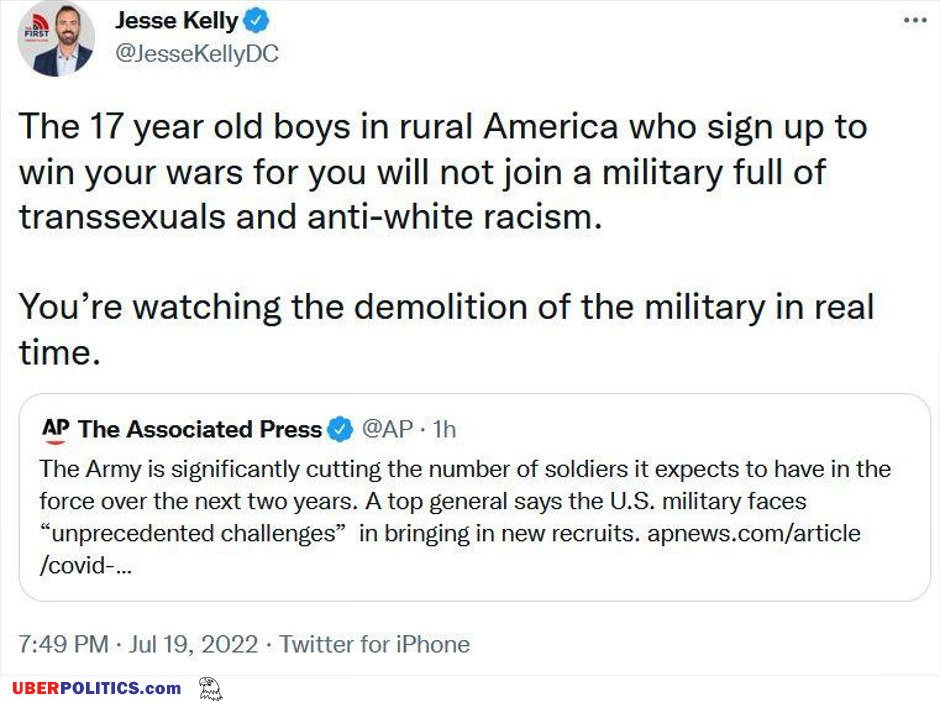
Task: Click the Jul 19, 2022 date
Action: [194, 645]
